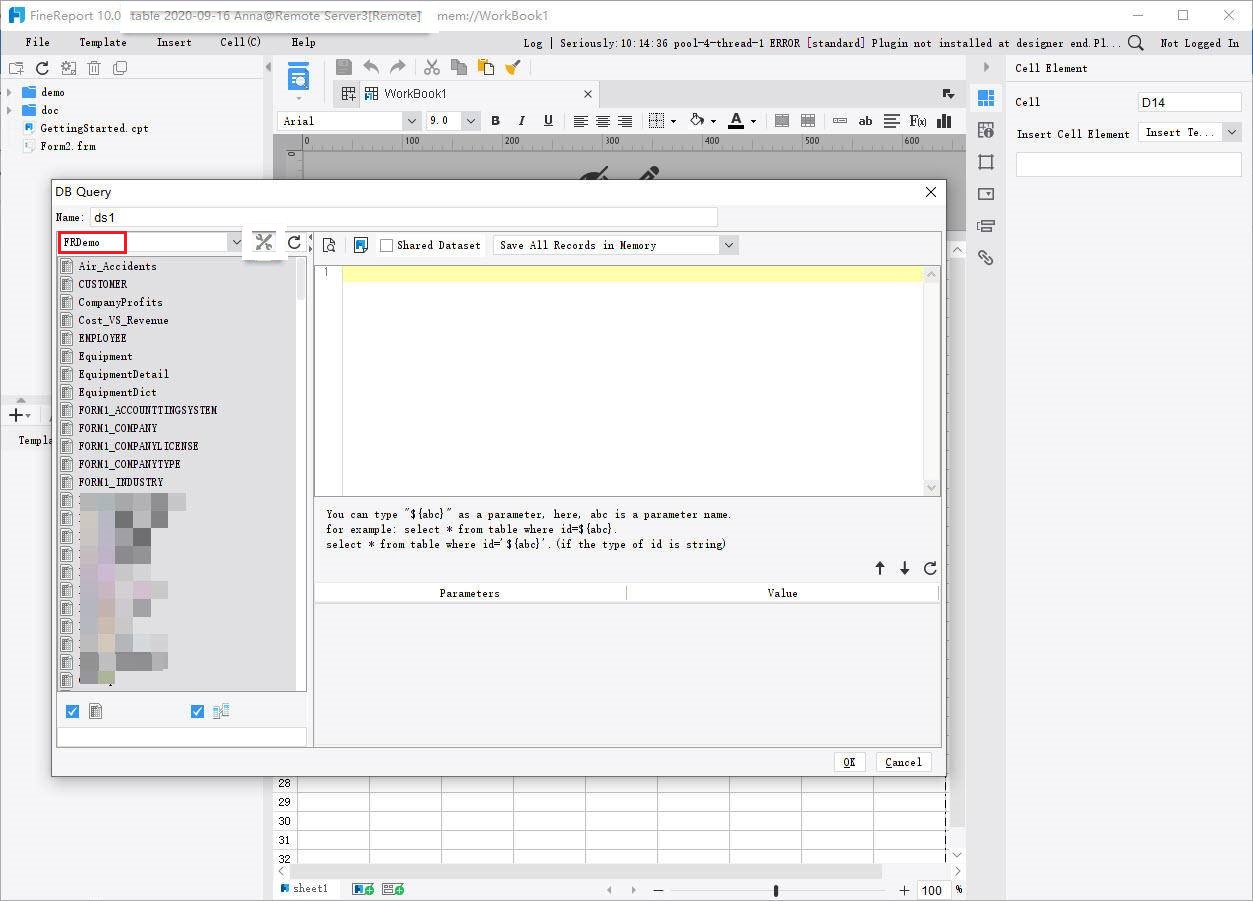The width and height of the screenshot is (1253, 901).
Task: Select the Cell Element panel icon
Action: point(985,97)
